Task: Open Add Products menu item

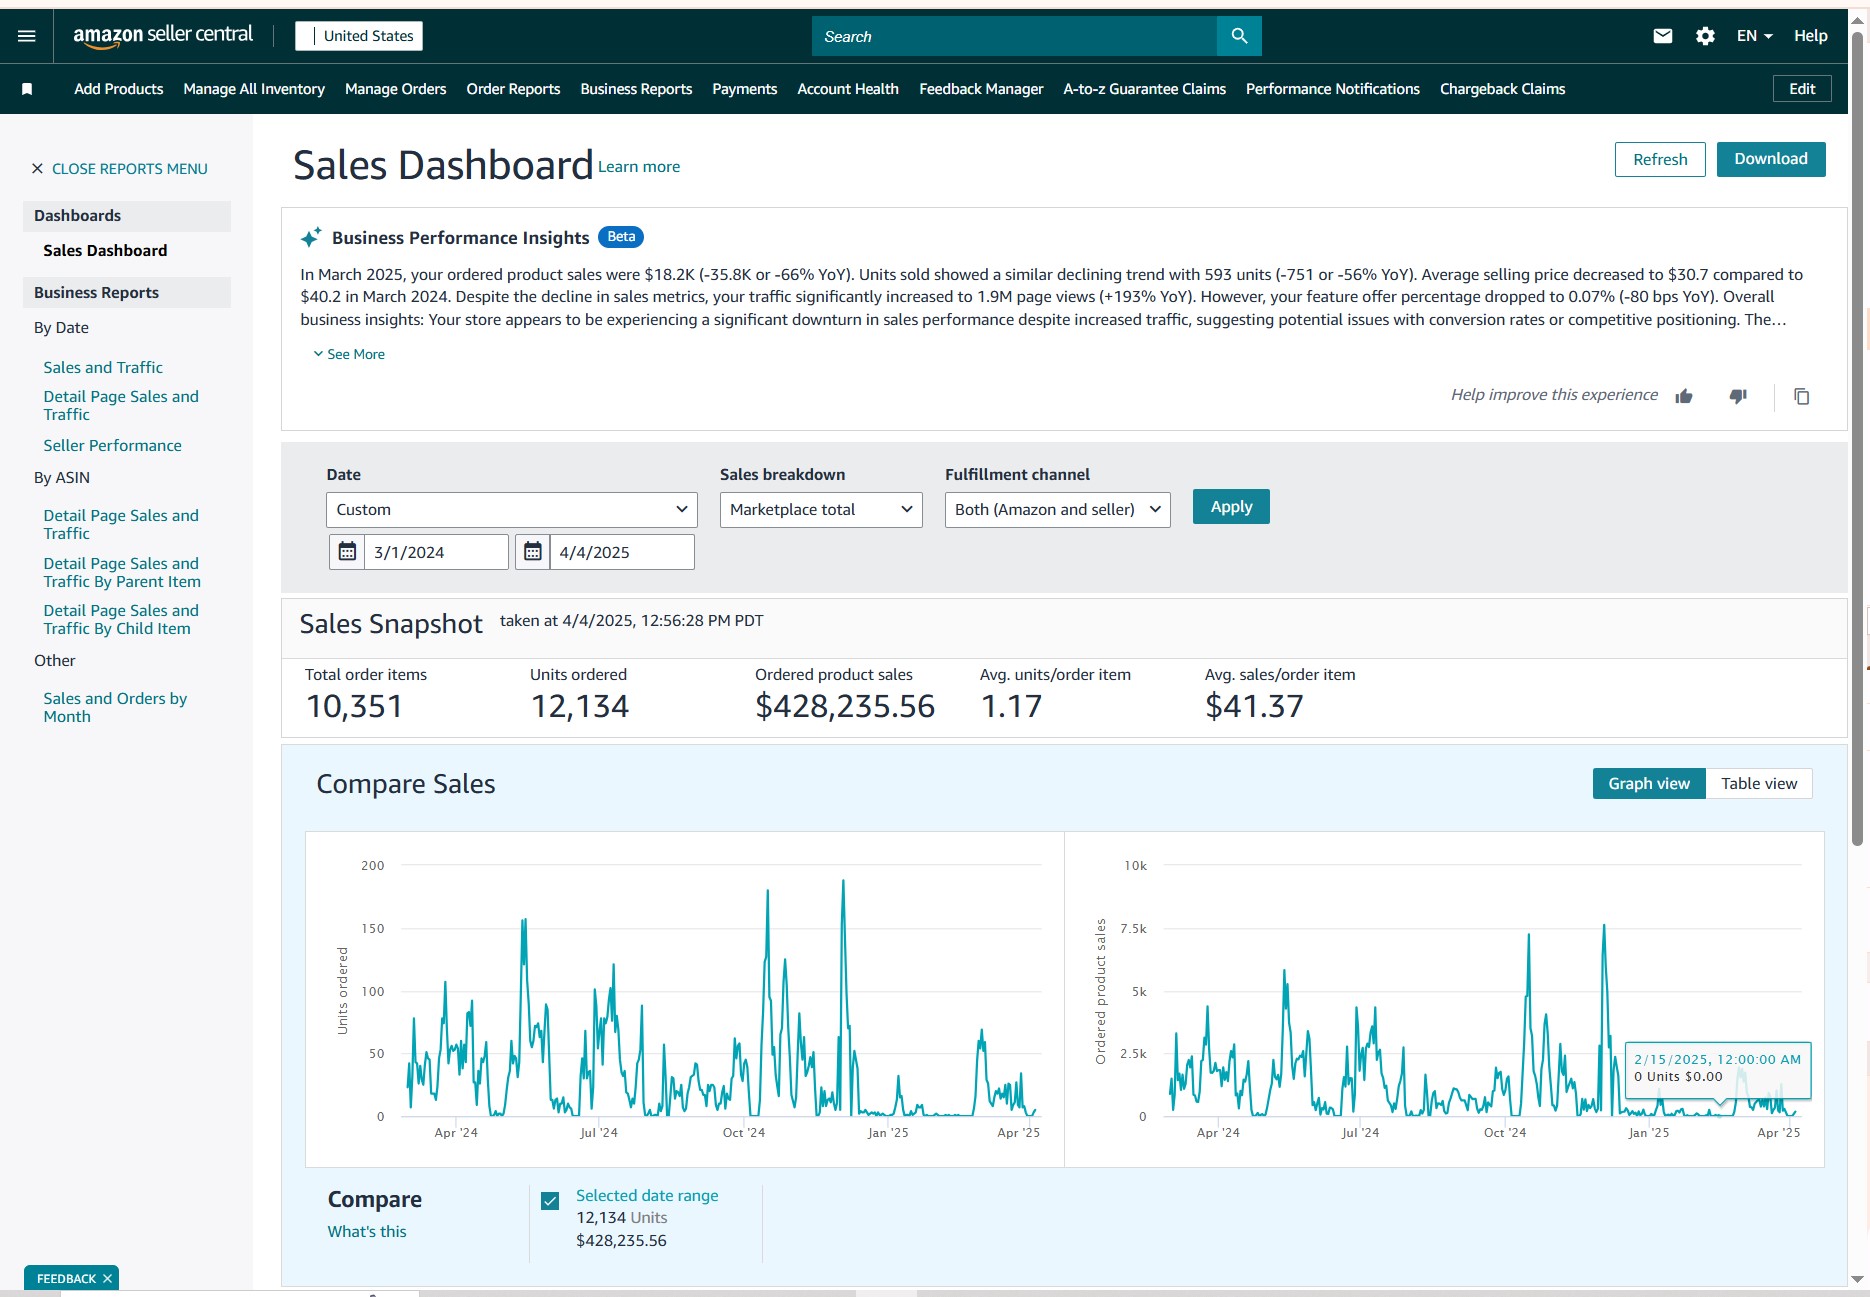Action: (119, 89)
